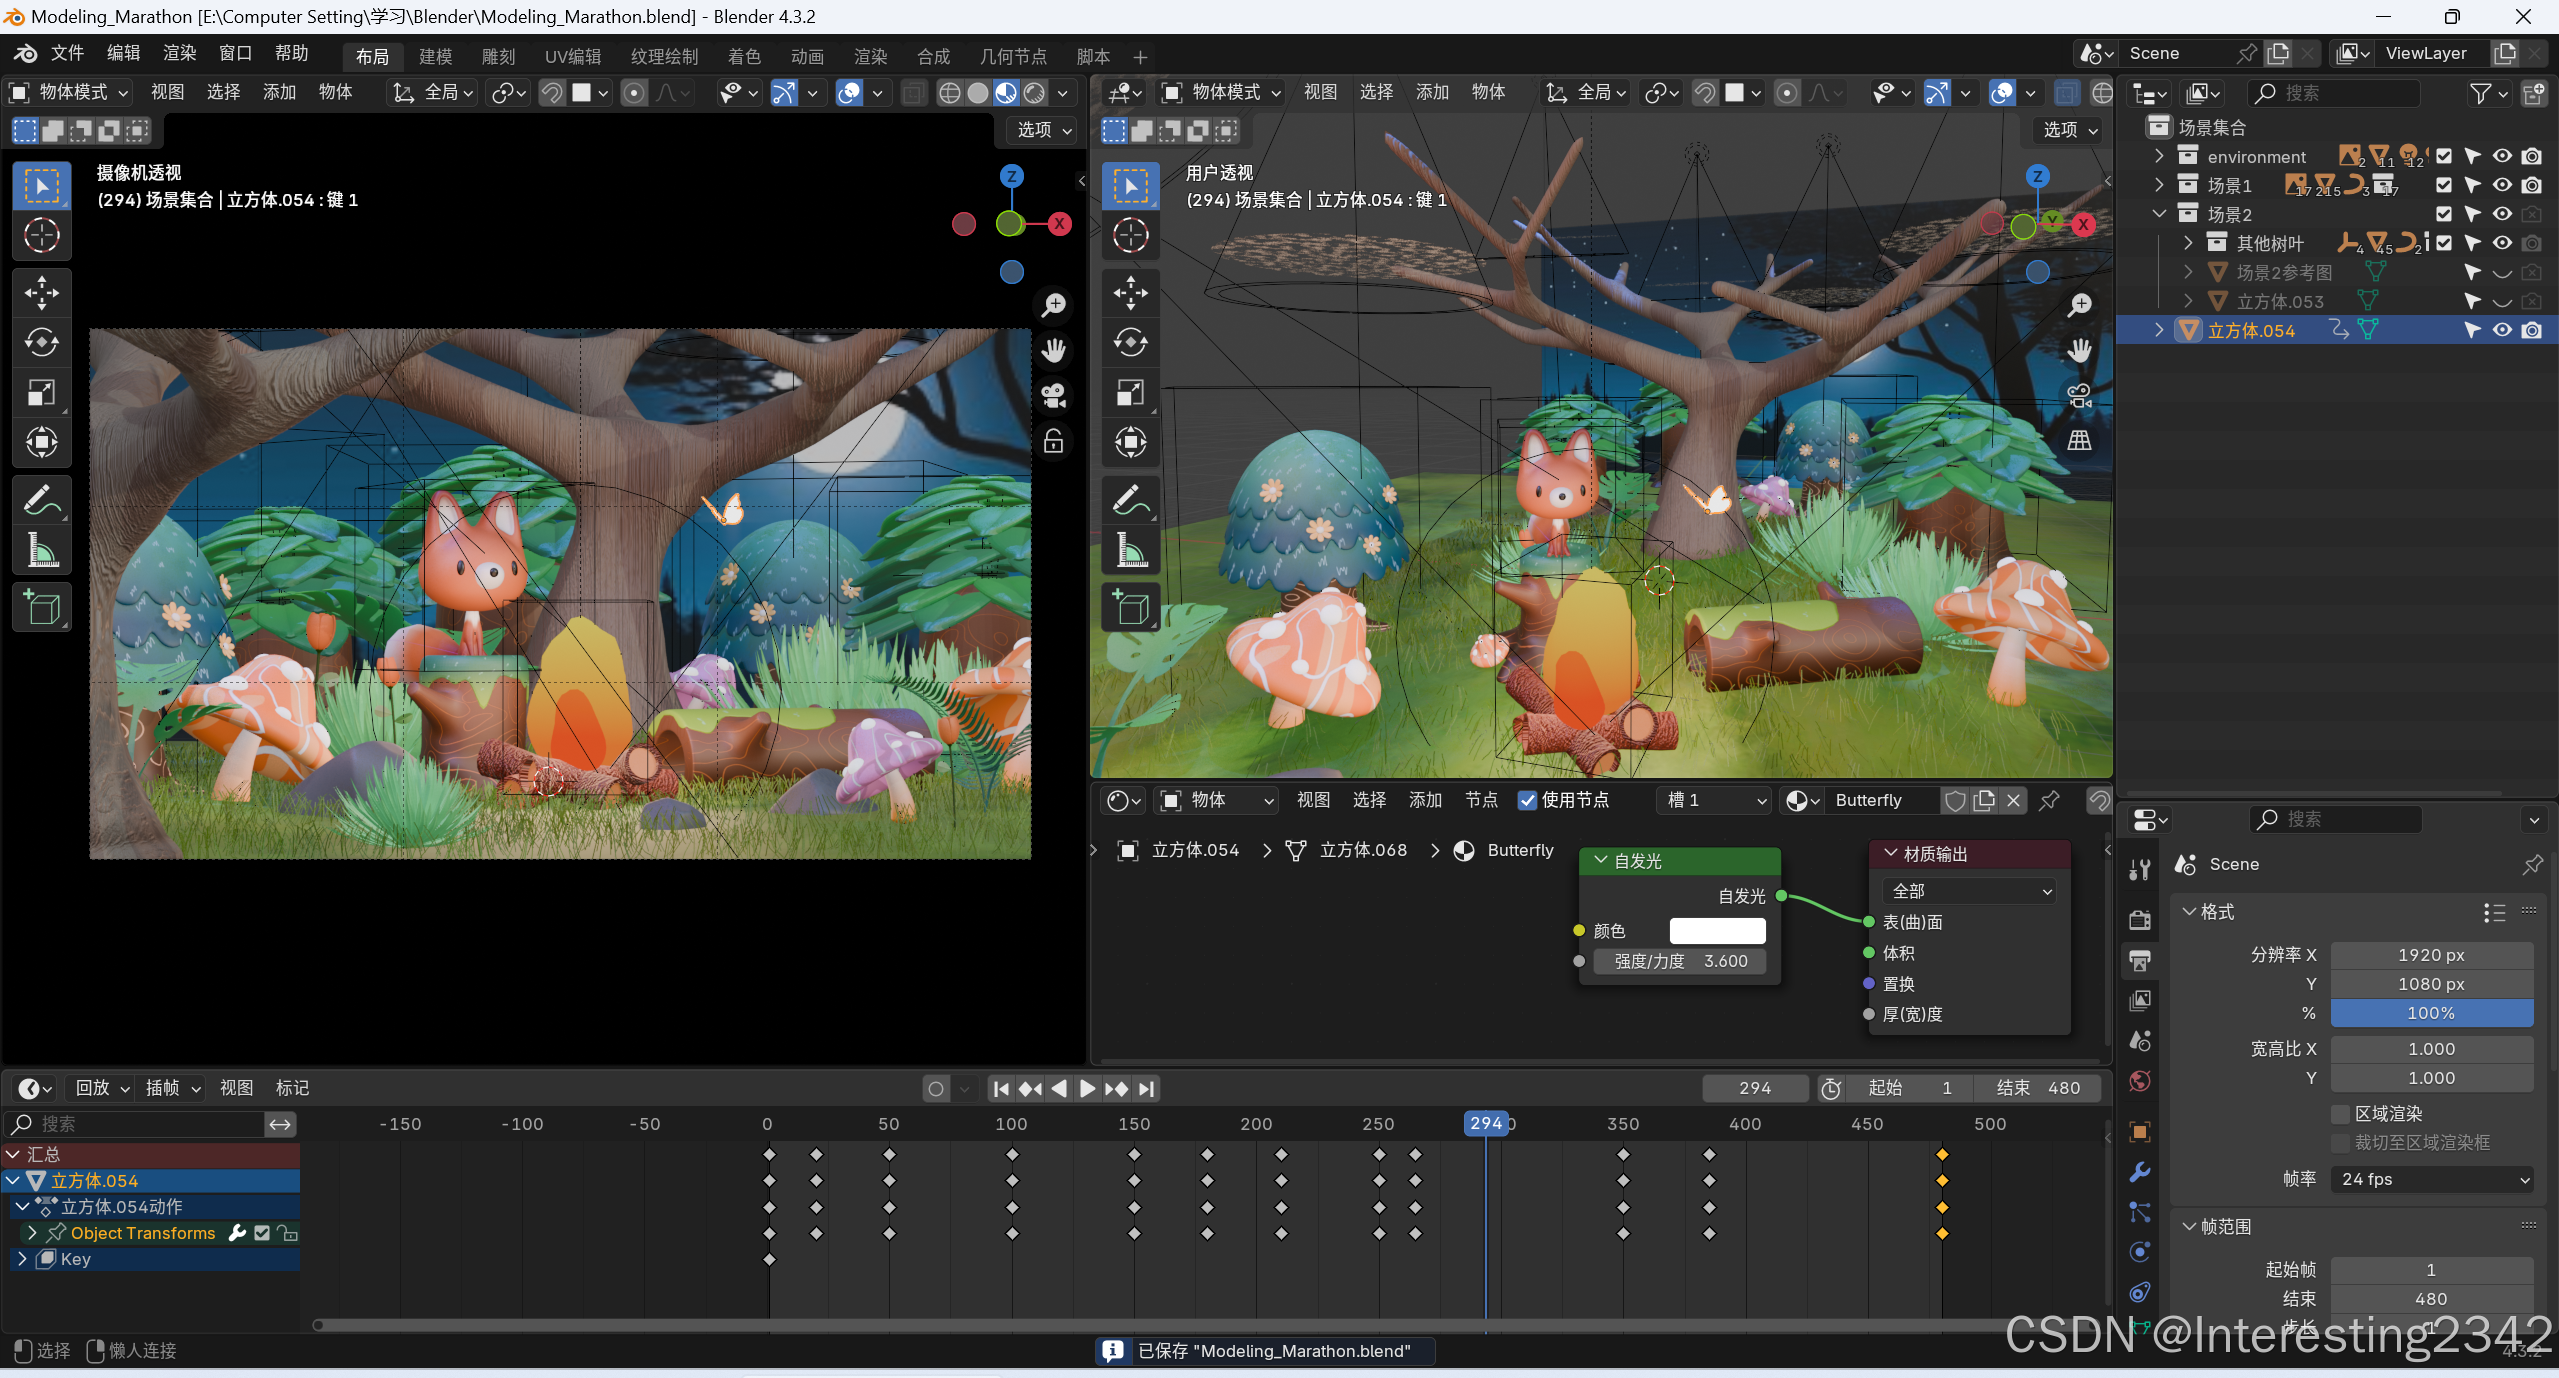Hide 立方体.054 with its eye icon
2559x1378 pixels.
[2501, 330]
